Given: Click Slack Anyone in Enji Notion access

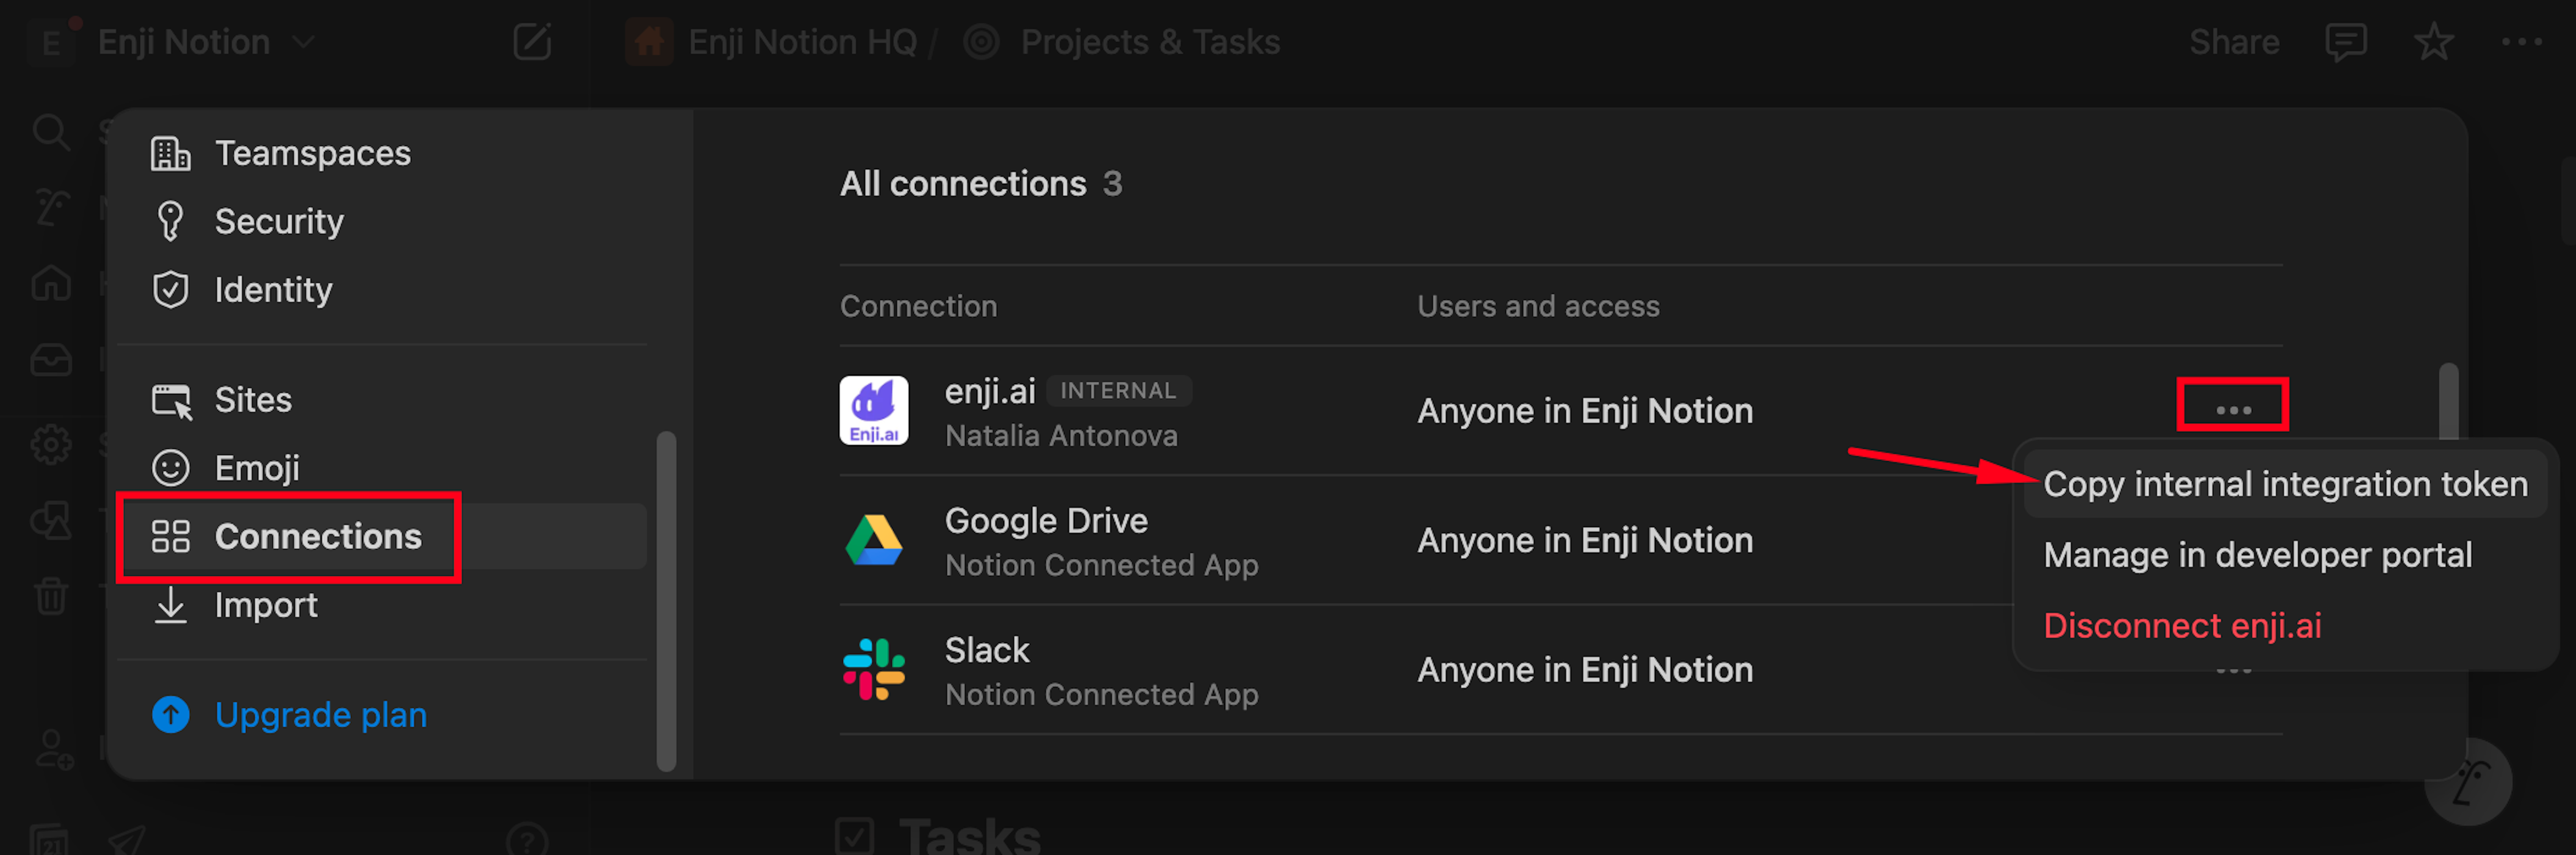Looking at the screenshot, I should (x=1585, y=669).
